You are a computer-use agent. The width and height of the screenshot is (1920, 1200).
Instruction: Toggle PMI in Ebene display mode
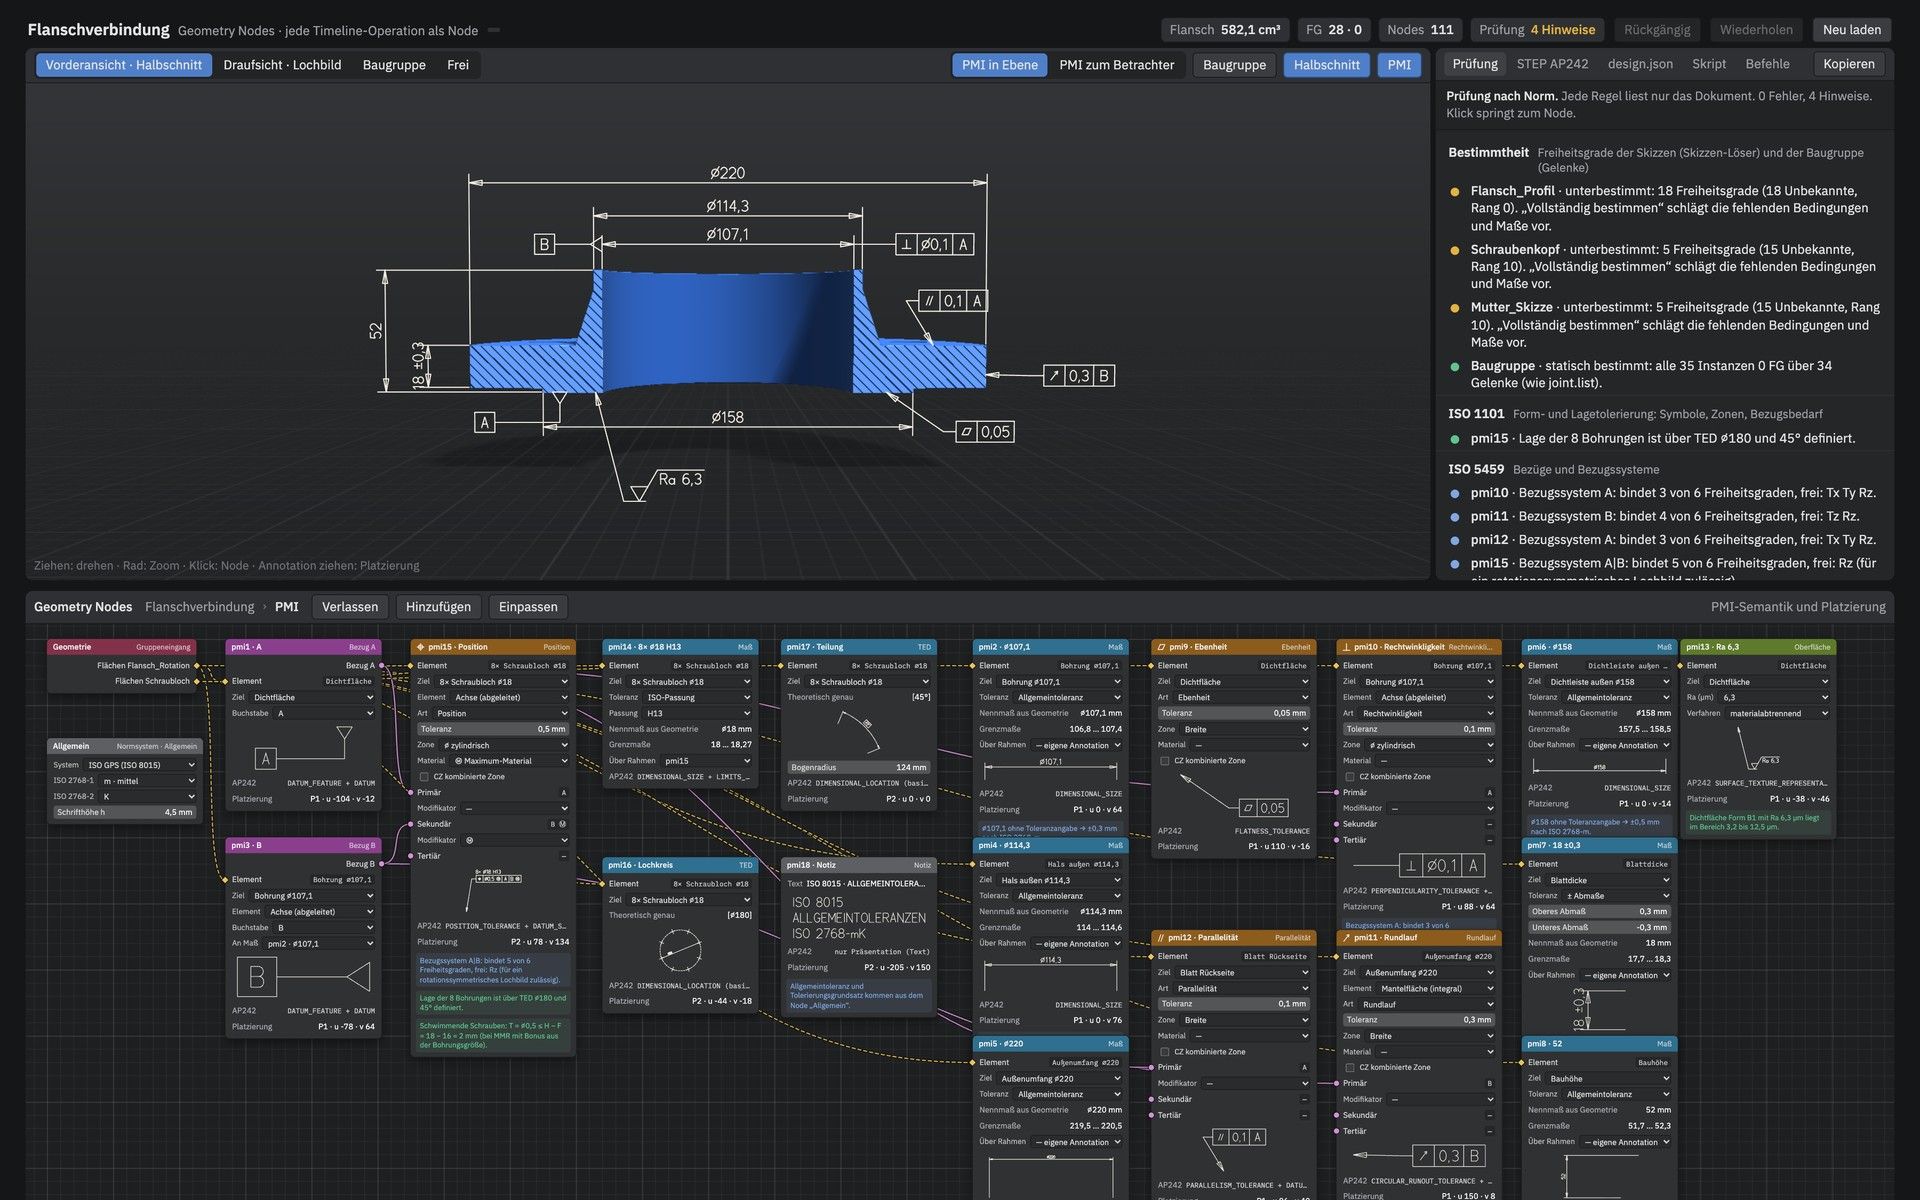tap(999, 65)
